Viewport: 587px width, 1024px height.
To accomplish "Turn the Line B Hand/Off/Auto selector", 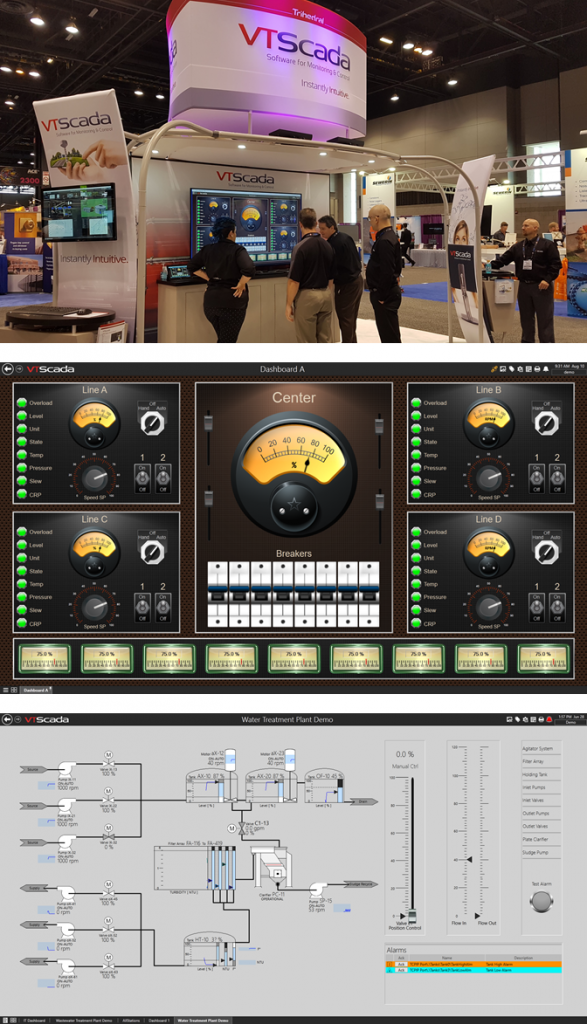I will [546, 423].
